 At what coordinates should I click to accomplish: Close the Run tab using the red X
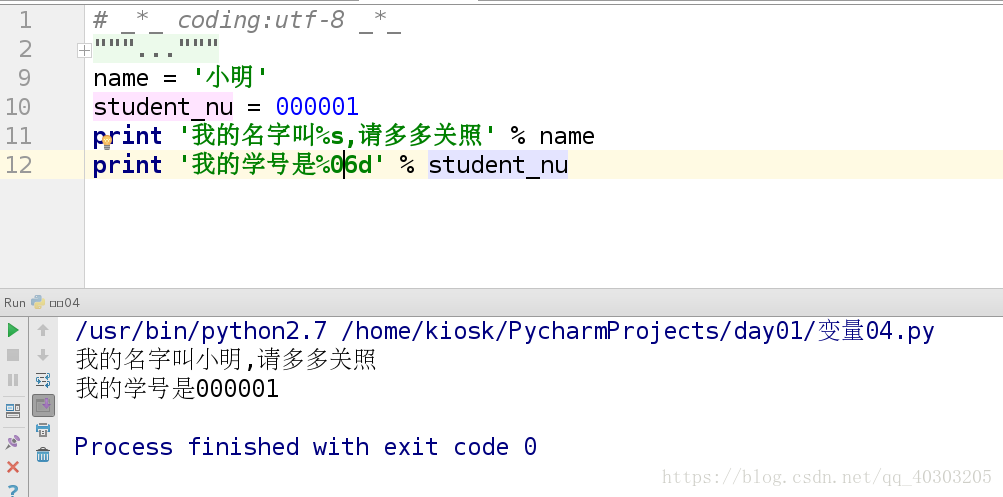[13, 466]
